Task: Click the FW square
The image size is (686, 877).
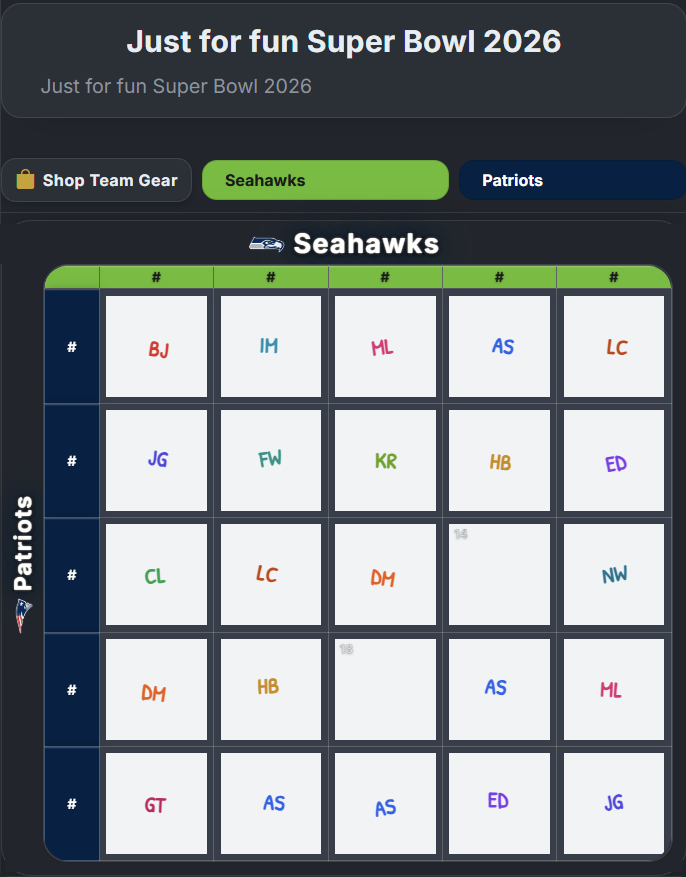Action: (x=270, y=461)
